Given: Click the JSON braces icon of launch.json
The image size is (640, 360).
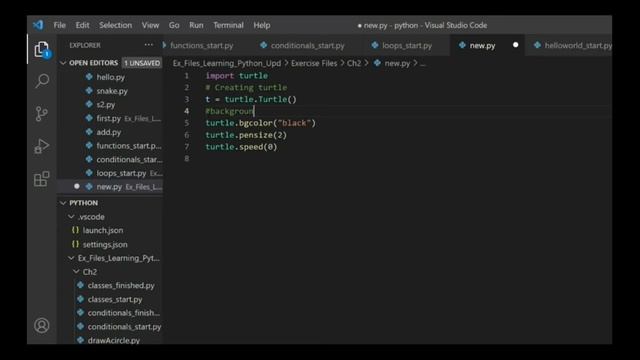Looking at the screenshot, I should point(75,230).
